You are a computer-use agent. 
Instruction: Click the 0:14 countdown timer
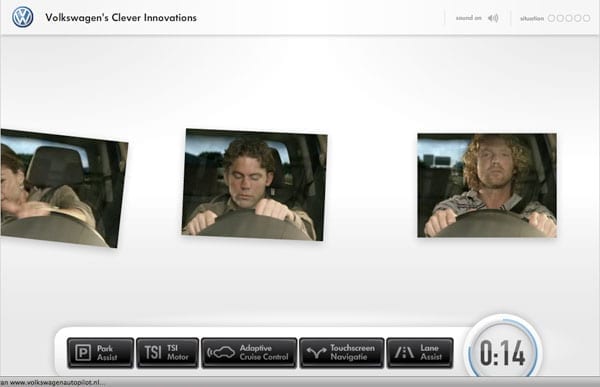[502, 353]
